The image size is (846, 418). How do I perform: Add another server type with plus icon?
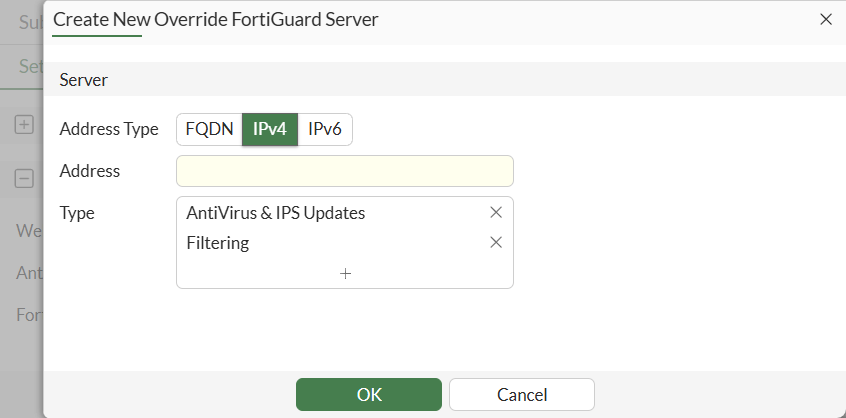tap(345, 273)
